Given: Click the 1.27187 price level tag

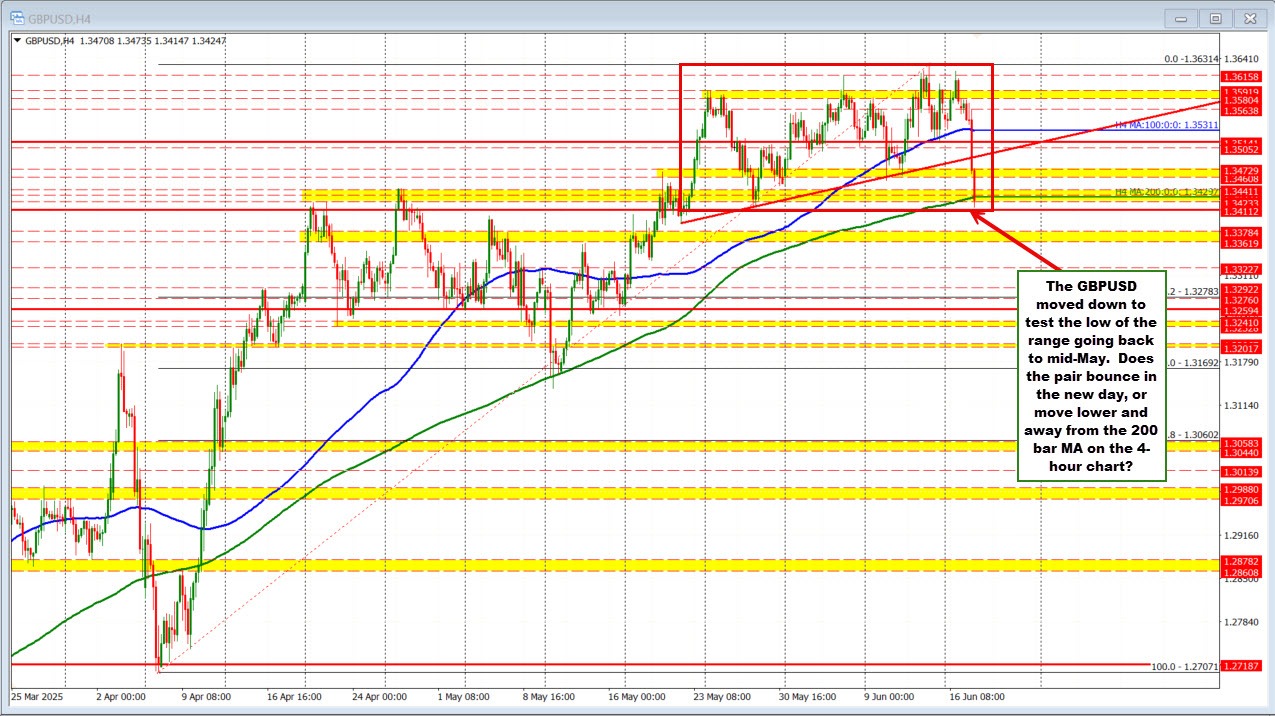Looking at the screenshot, I should [1240, 665].
